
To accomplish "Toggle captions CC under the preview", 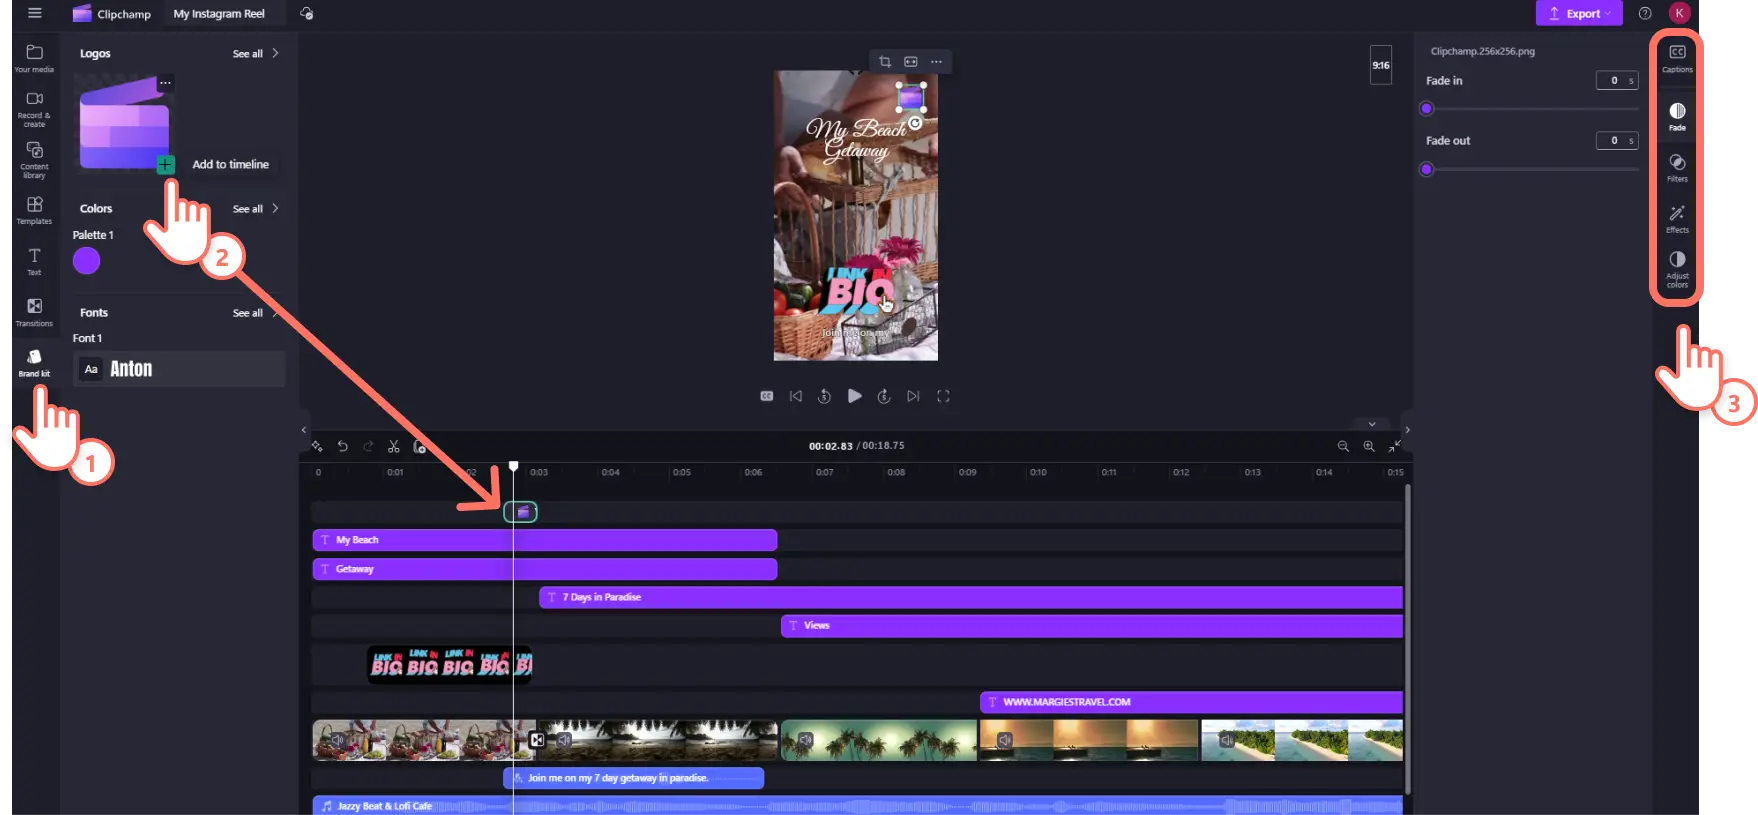I will (x=767, y=396).
